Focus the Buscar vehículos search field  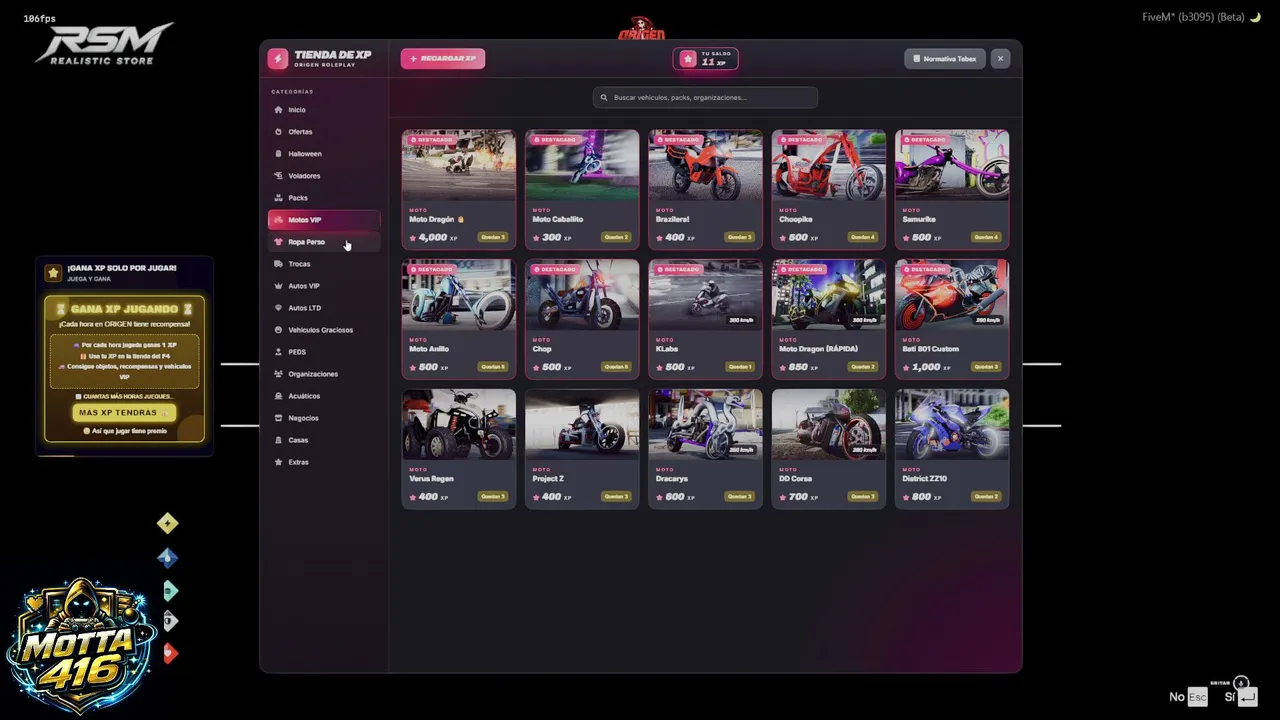[705, 97]
